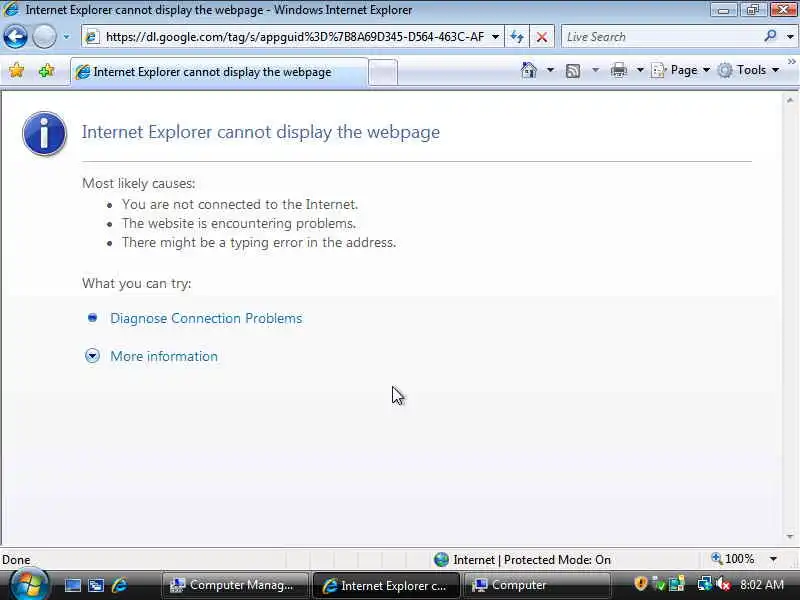
Task: Click the search magnifier icon
Action: click(770, 36)
